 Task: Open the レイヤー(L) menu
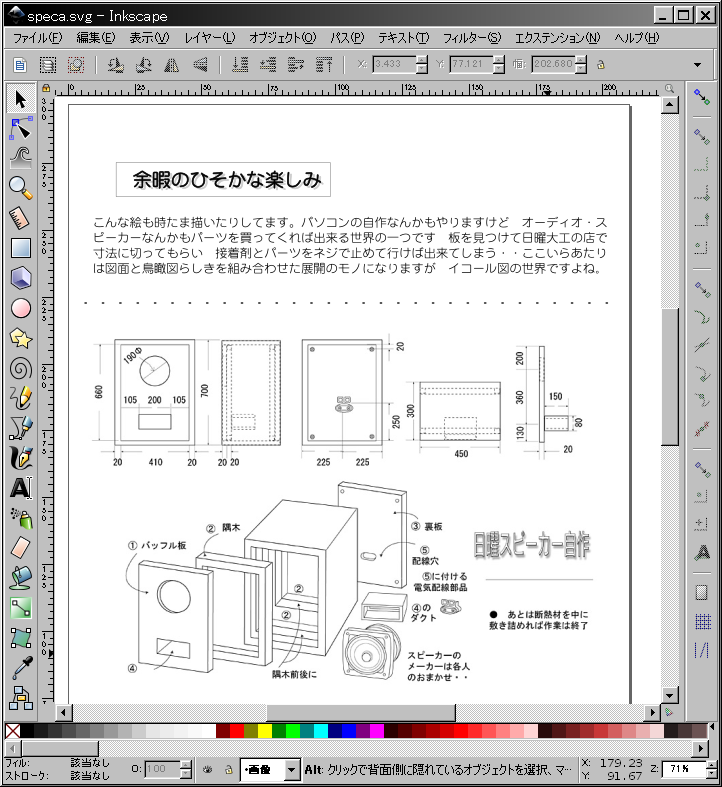pyautogui.click(x=210, y=38)
